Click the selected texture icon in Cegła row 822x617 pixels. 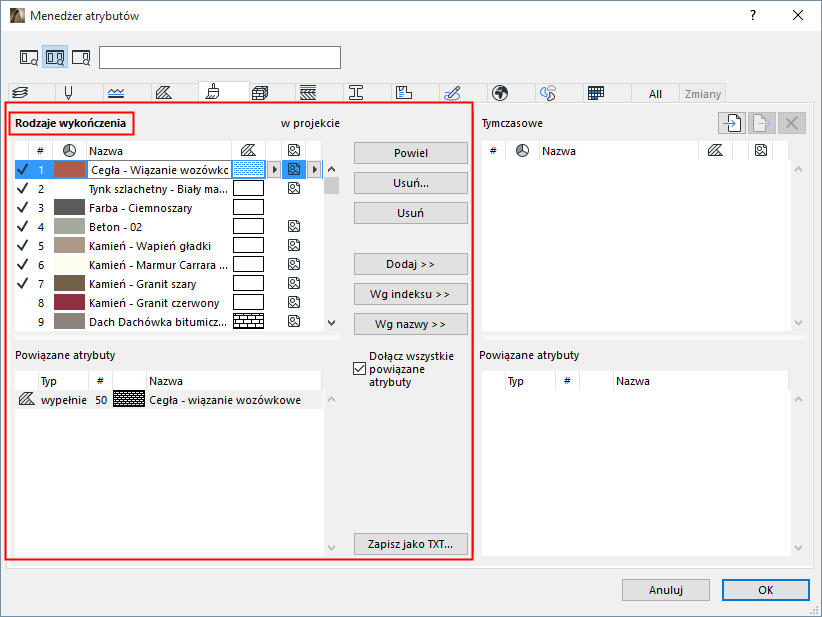[294, 169]
